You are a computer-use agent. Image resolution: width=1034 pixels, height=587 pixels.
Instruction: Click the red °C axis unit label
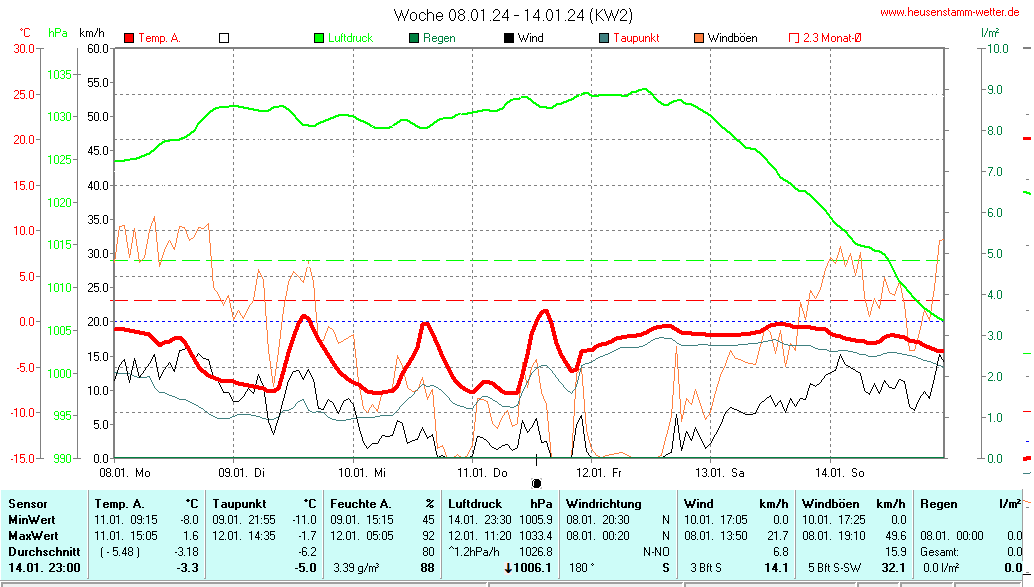tap(25, 33)
